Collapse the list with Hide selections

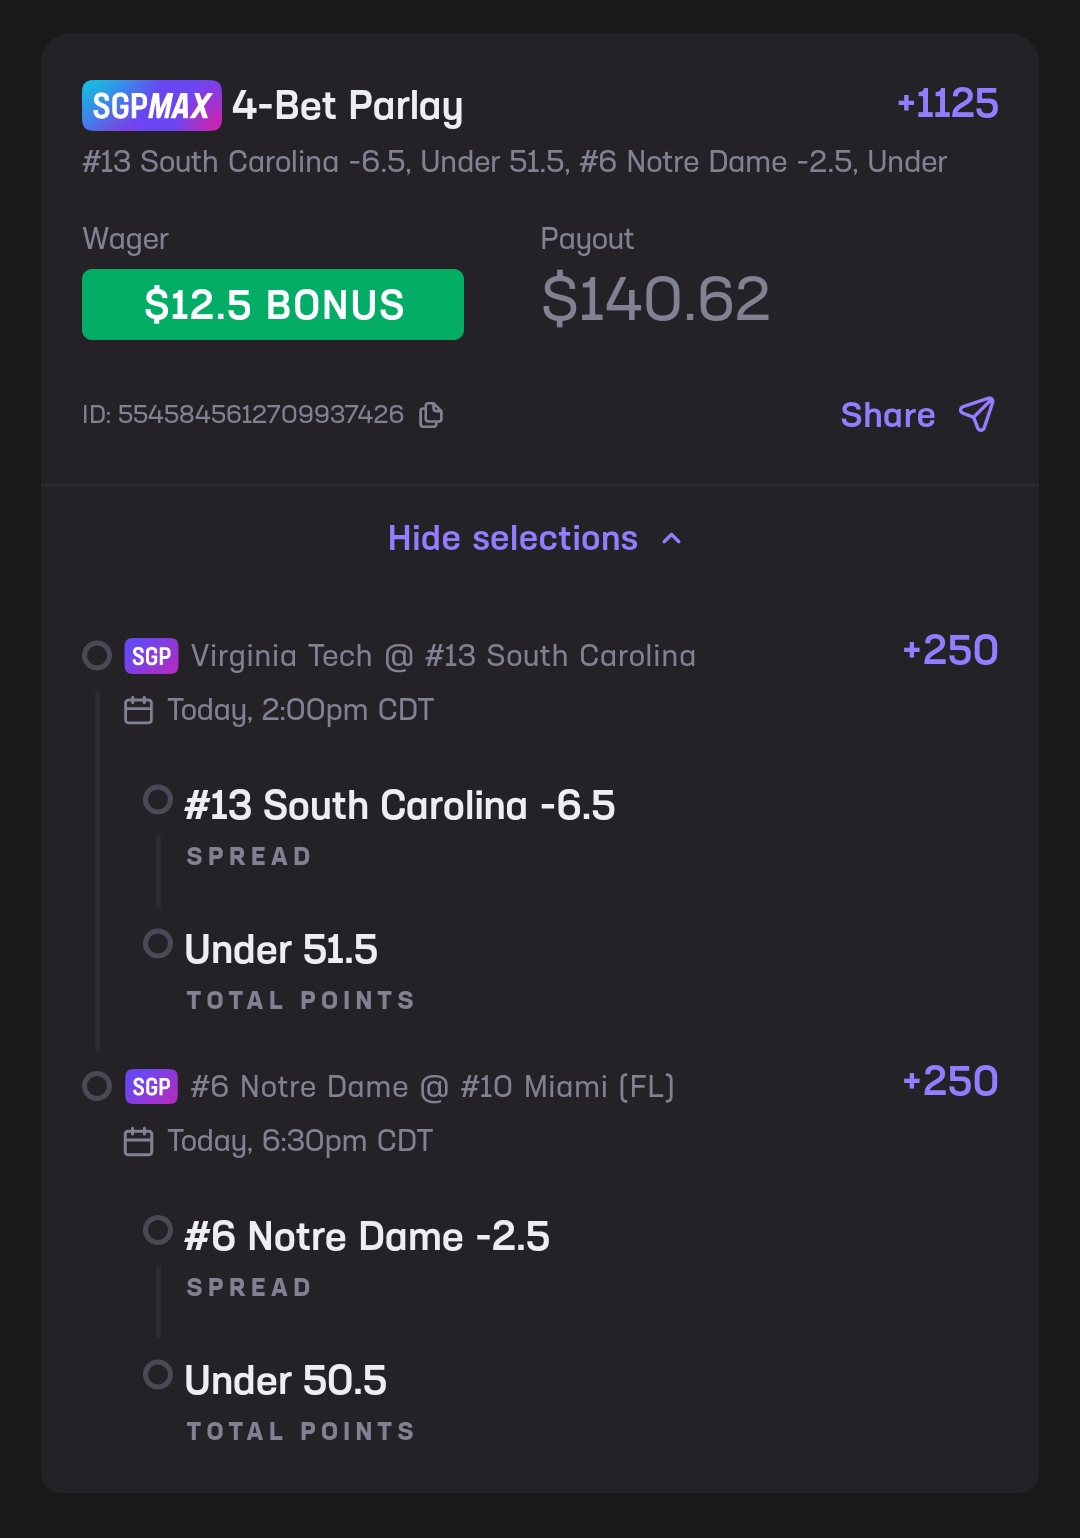(513, 538)
